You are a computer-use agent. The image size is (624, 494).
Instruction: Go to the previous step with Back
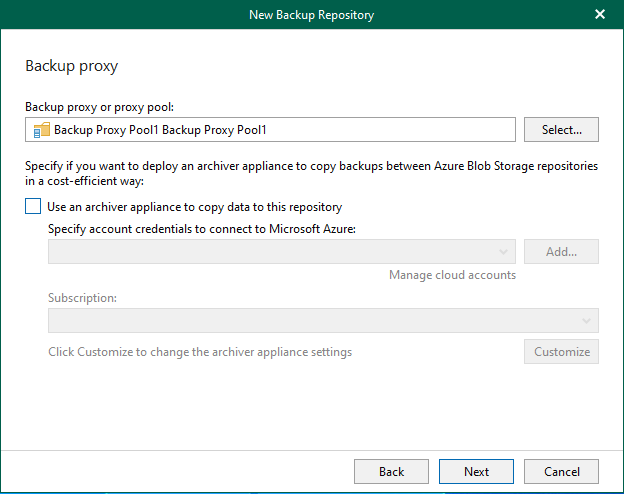tap(391, 471)
